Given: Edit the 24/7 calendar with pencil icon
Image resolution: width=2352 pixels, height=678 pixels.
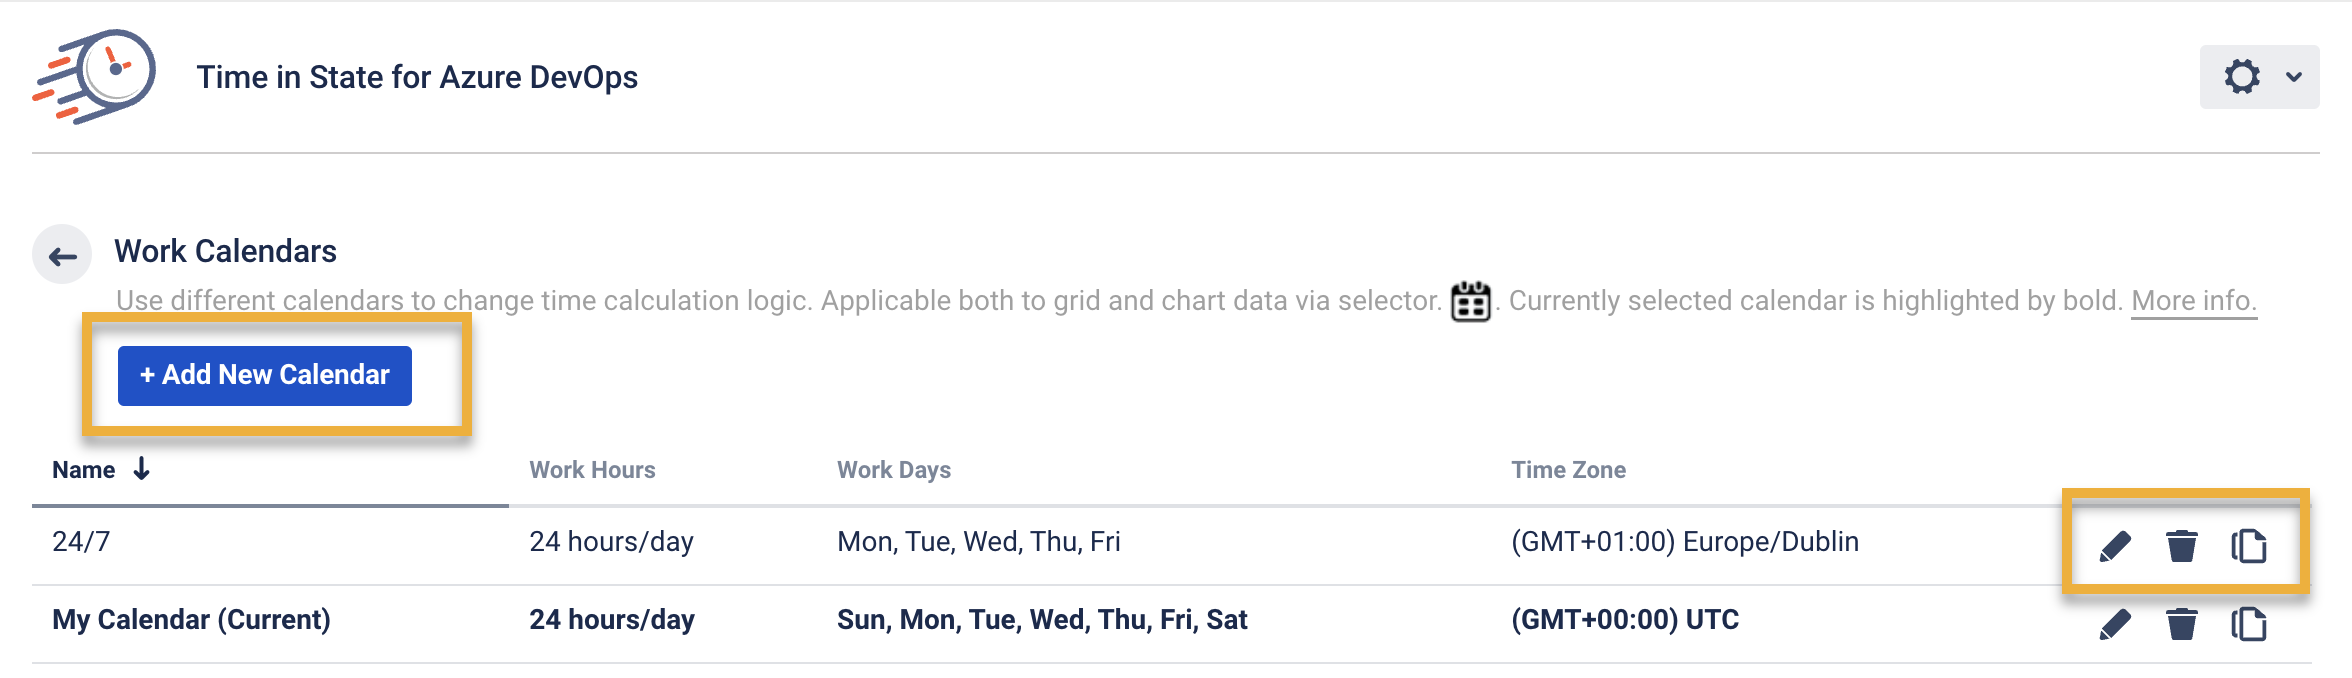Looking at the screenshot, I should [x=2115, y=546].
